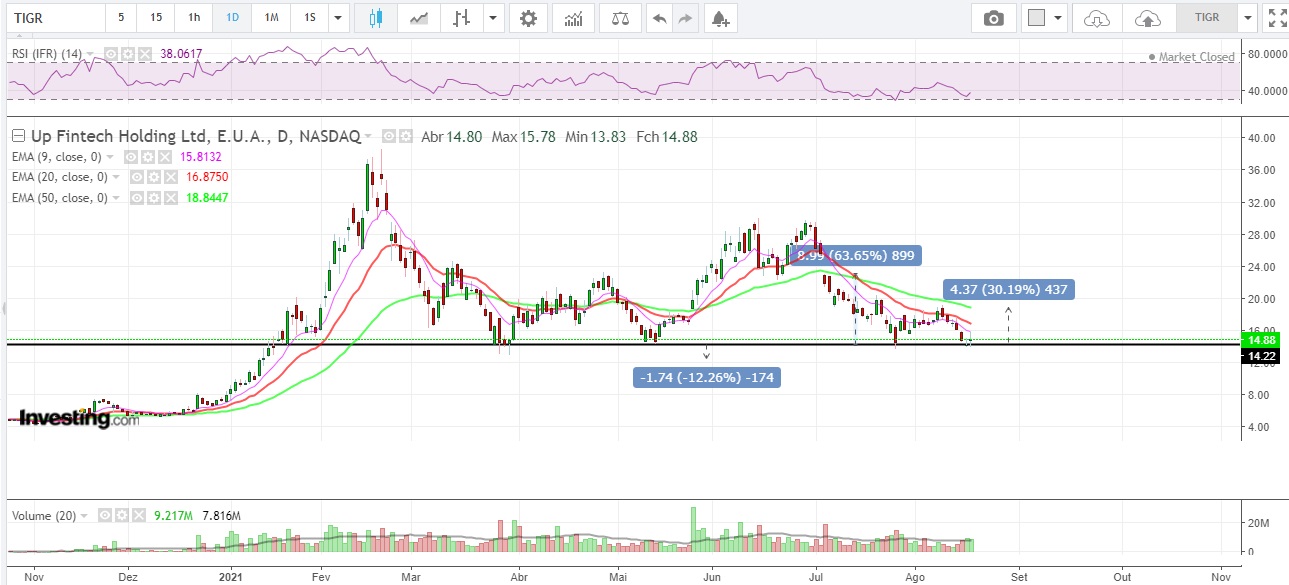Screen dimensions: 1289x585
Task: Collapse the Up Fintech Holding legend box
Action: (x=17, y=136)
